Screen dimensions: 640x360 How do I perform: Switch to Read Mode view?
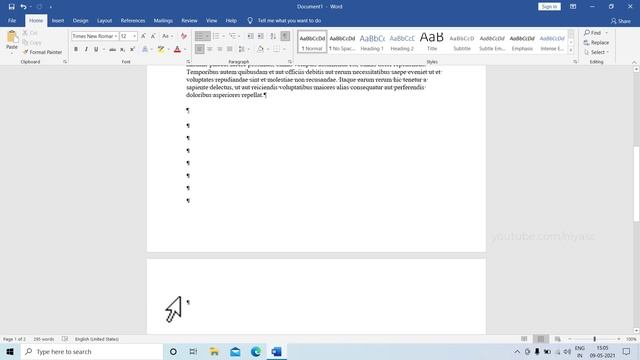(524, 339)
